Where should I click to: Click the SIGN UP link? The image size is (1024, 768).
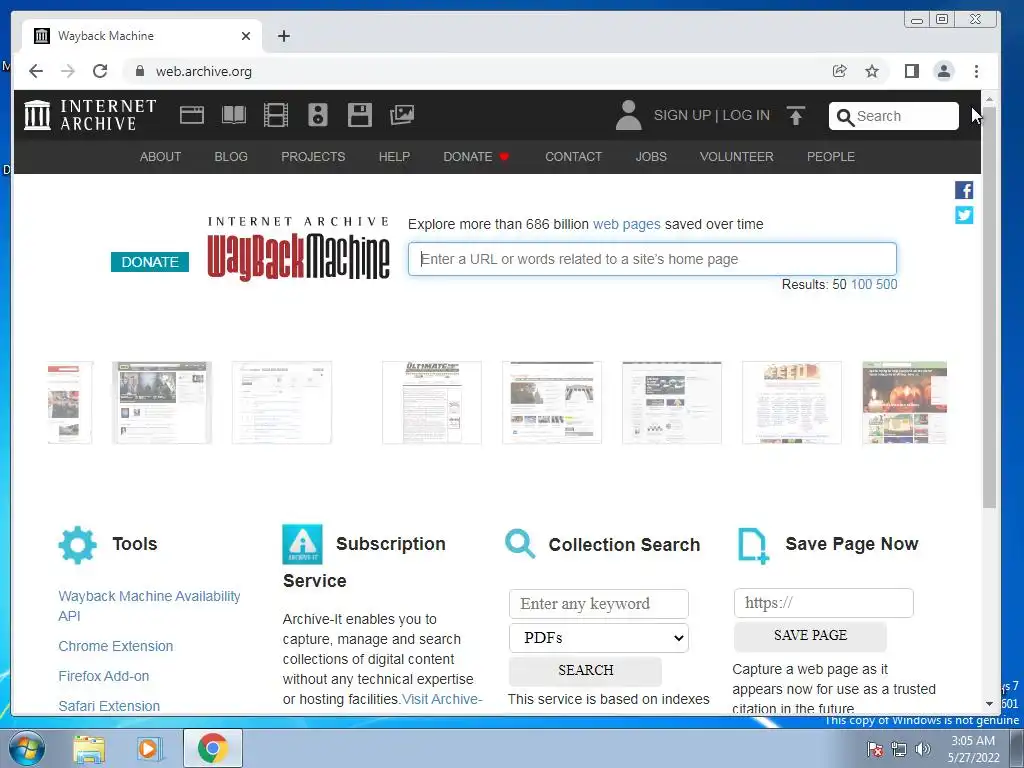[682, 116]
